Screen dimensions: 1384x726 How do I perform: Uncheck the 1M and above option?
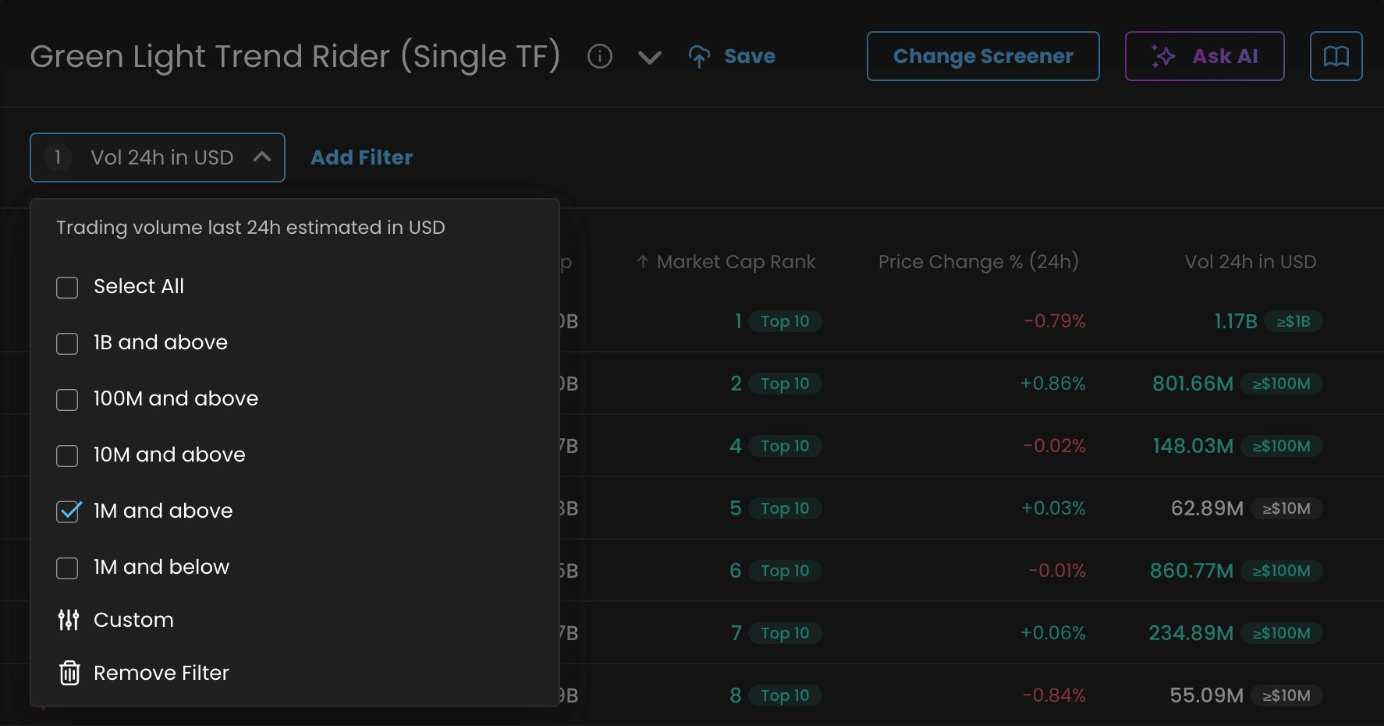67,511
